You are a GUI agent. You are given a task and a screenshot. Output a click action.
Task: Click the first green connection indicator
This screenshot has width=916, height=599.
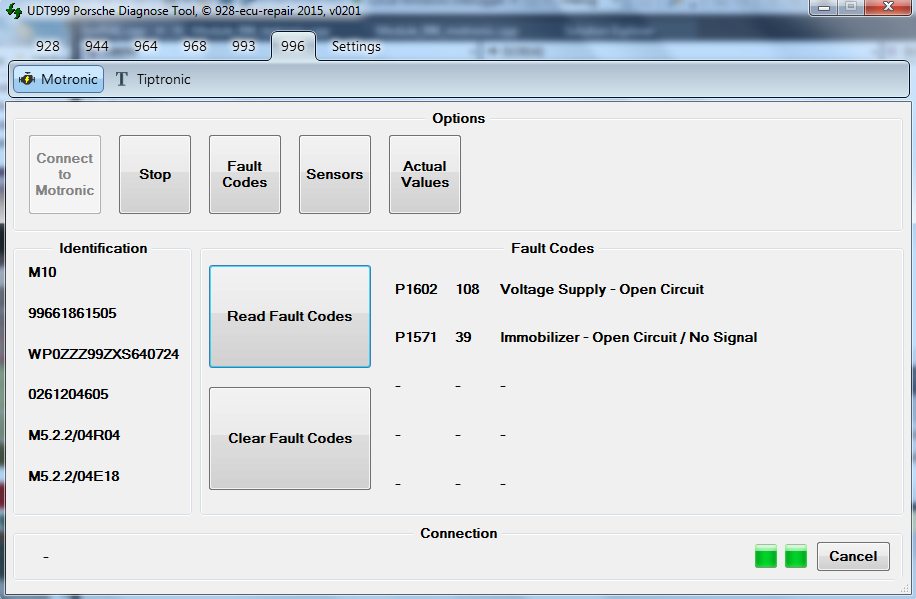[766, 556]
